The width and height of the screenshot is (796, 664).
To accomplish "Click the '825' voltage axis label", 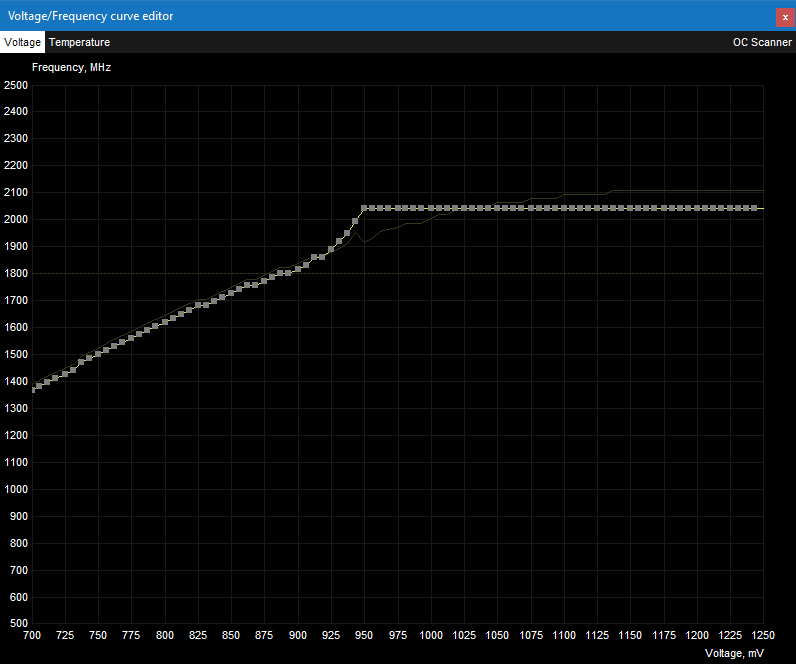I will (x=198, y=635).
